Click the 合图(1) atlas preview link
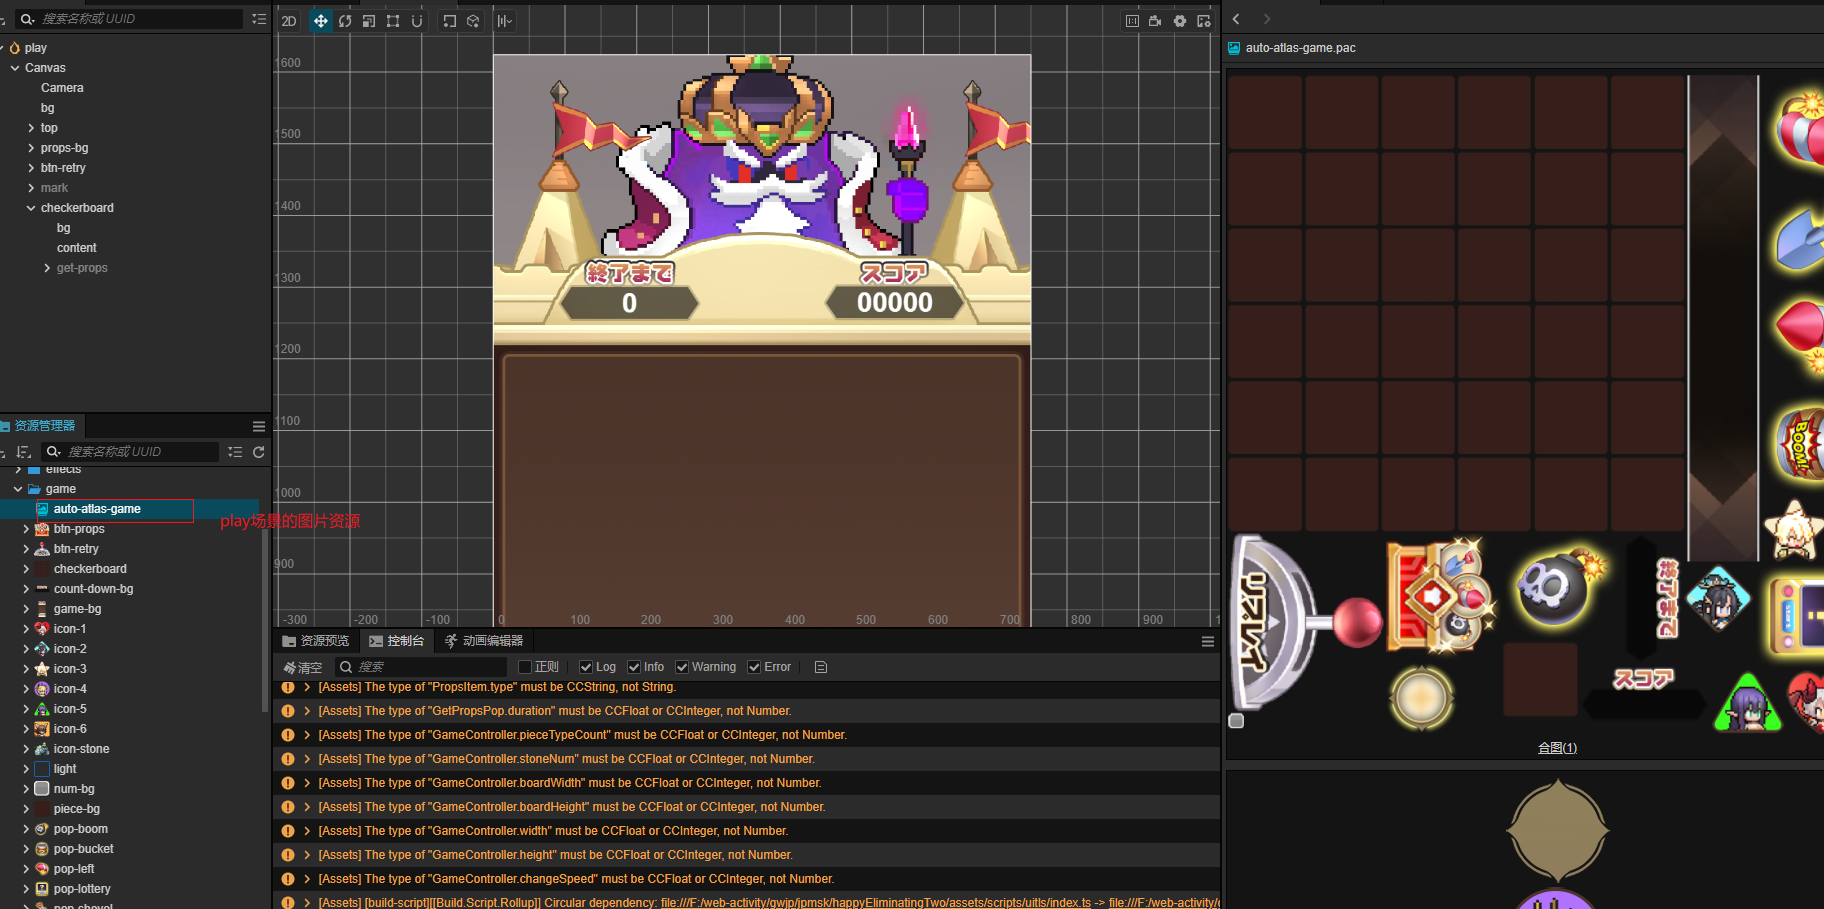Viewport: 1824px width, 909px height. pyautogui.click(x=1557, y=748)
